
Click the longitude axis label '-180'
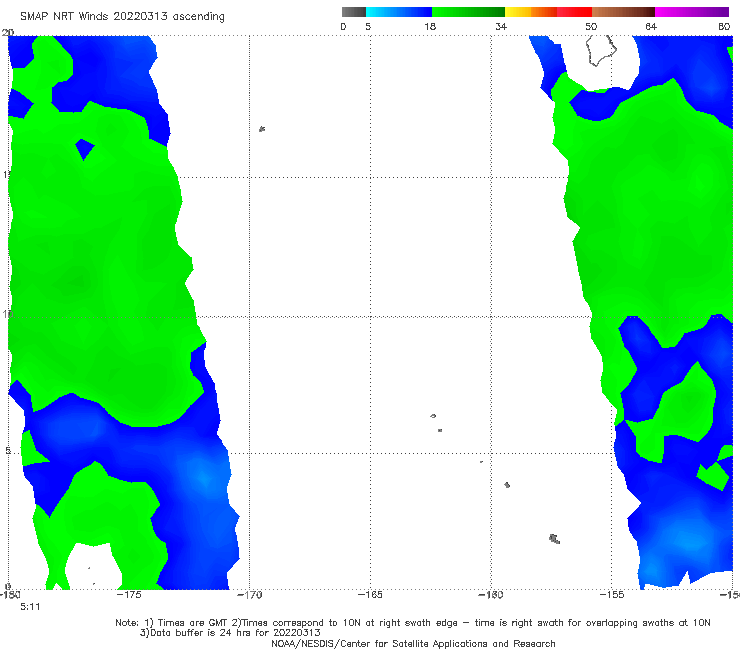click(x=9, y=595)
